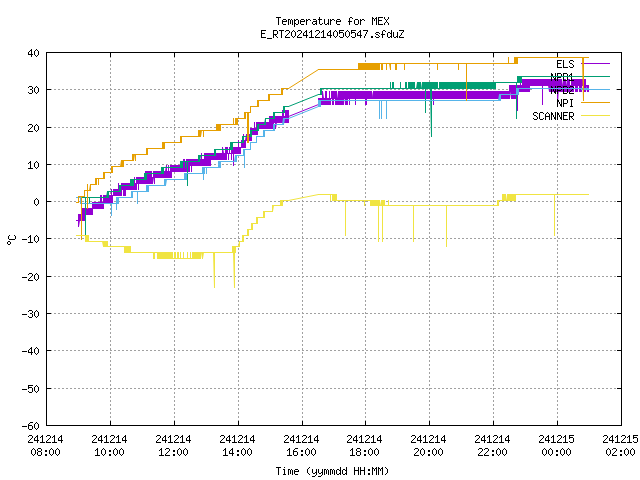Click the purple ELS legend line sample

pos(596,64)
